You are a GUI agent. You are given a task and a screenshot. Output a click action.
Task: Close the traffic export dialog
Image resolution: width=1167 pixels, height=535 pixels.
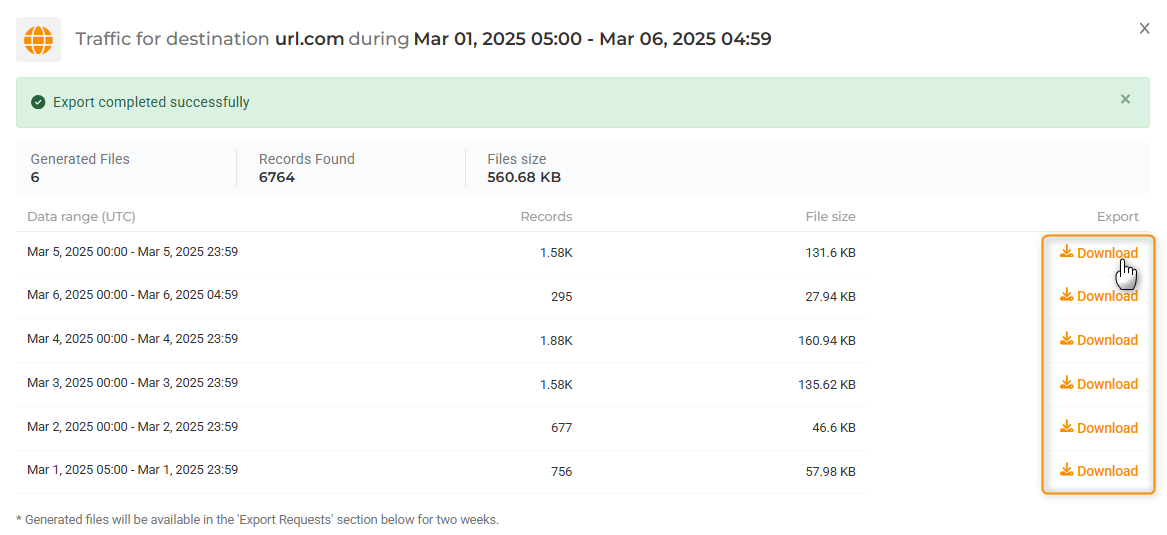(1144, 29)
